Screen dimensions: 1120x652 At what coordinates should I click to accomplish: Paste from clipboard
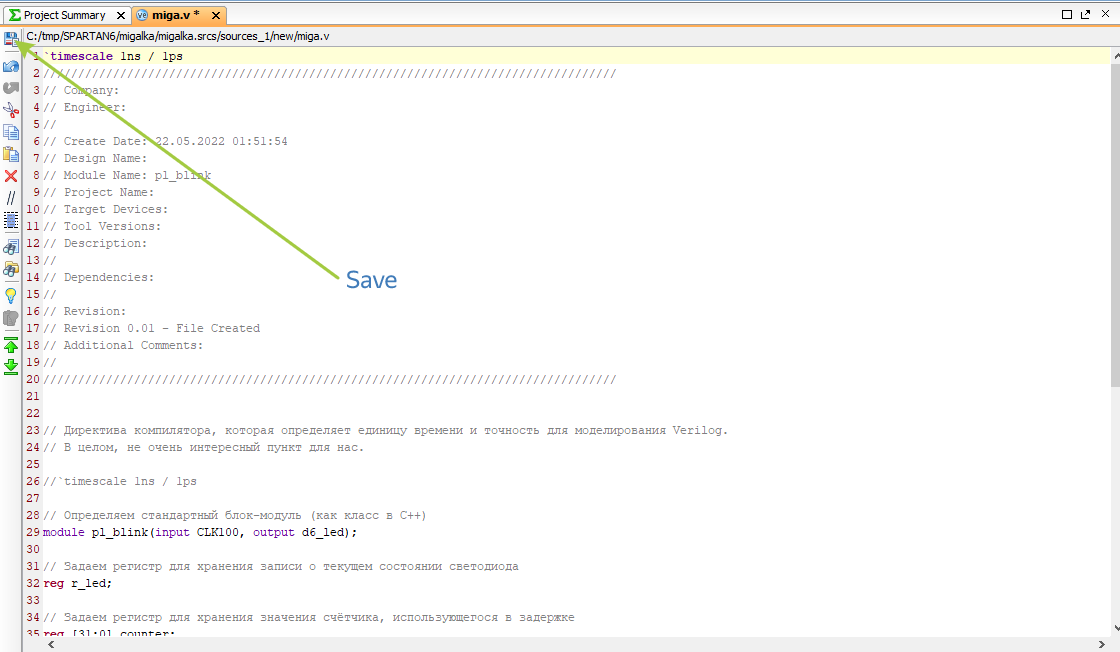point(11,154)
